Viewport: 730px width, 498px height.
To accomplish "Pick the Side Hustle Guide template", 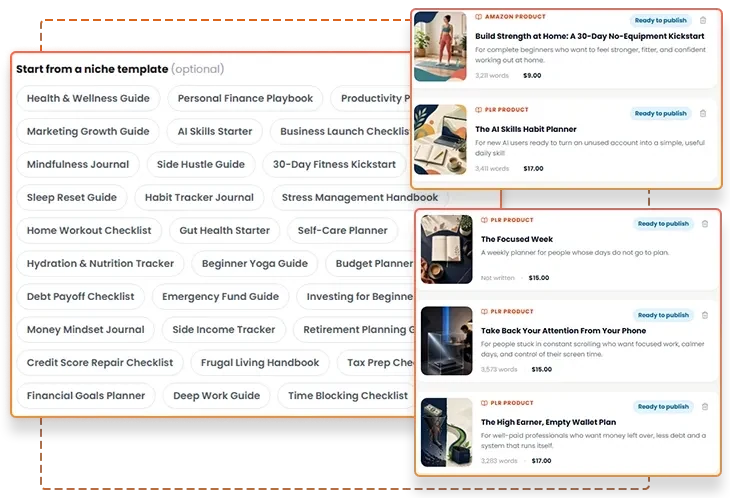I will point(201,164).
